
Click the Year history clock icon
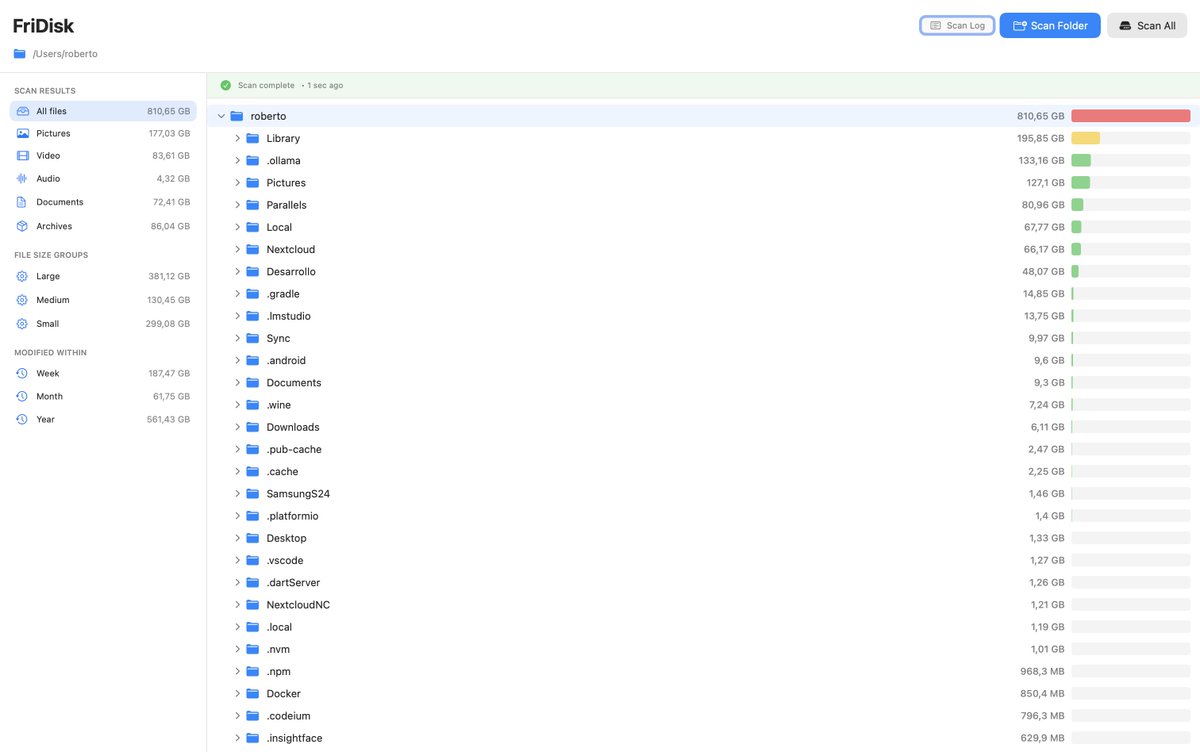(22, 419)
